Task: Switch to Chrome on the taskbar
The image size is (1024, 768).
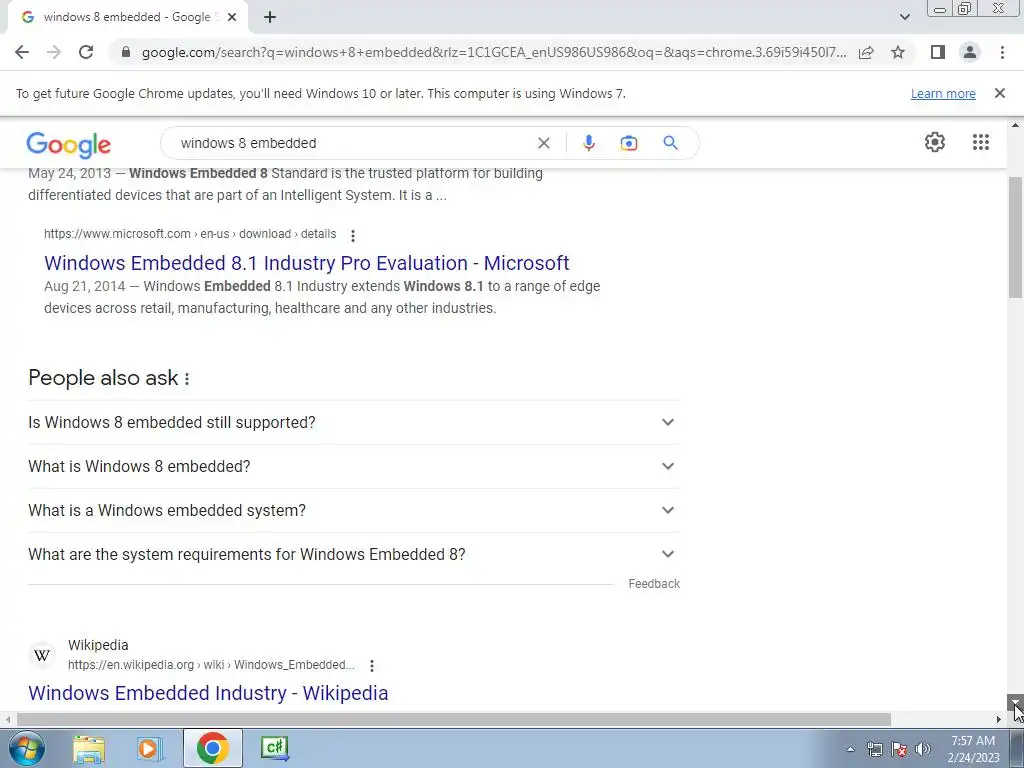Action: pos(212,748)
